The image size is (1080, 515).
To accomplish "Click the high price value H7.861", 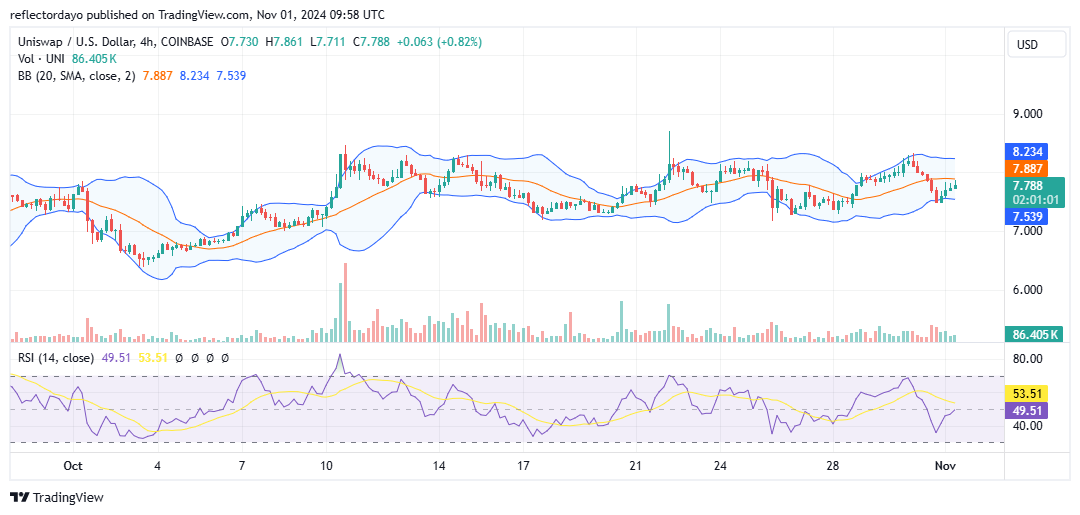I will tap(284, 42).
